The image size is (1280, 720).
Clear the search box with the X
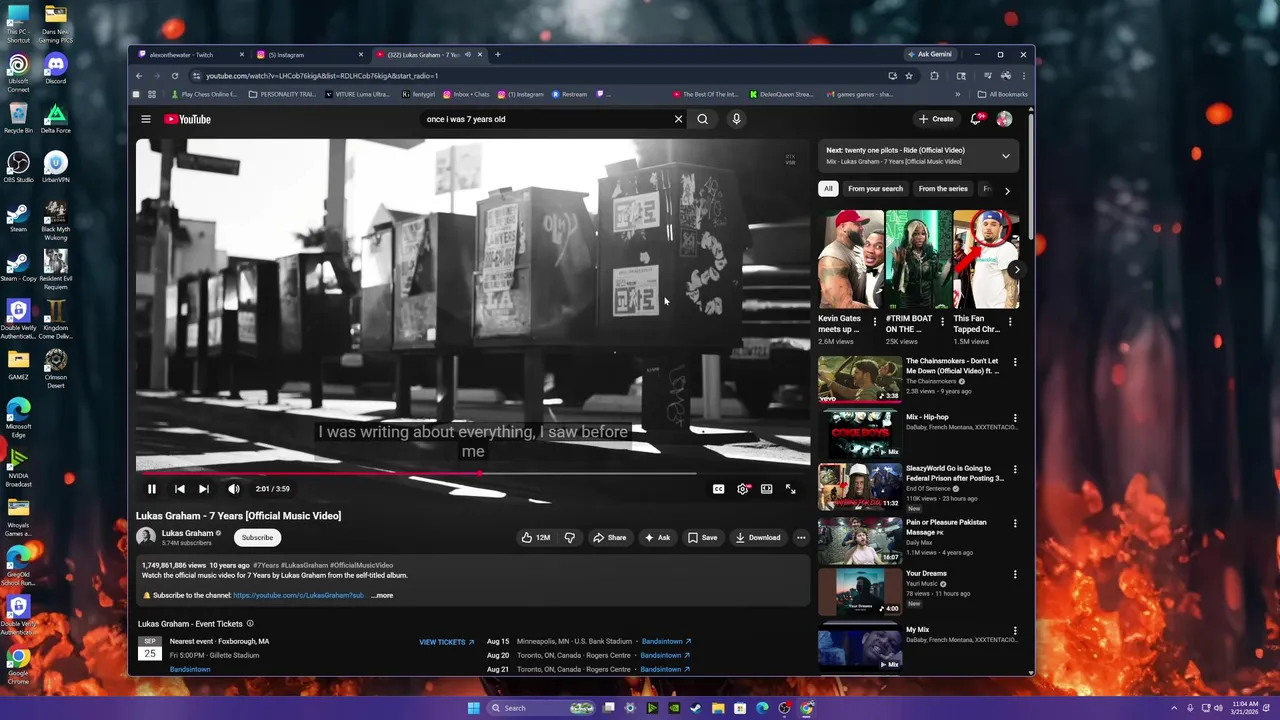coord(678,119)
